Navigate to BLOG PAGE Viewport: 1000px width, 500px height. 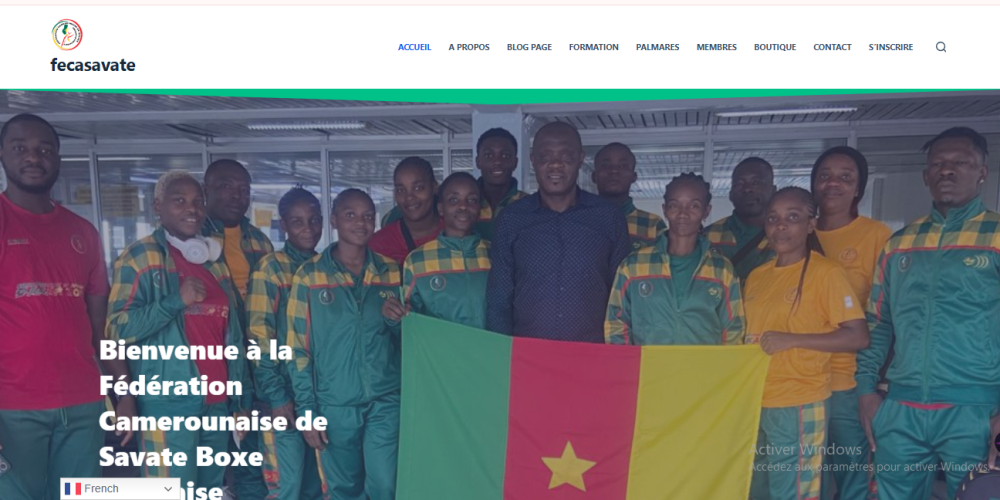[x=529, y=47]
